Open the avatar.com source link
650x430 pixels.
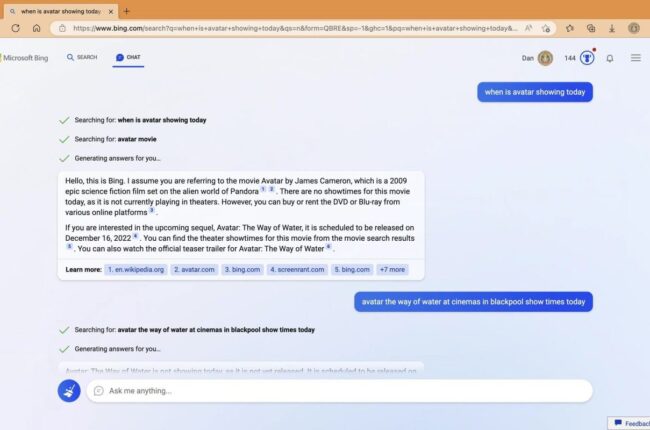click(194, 270)
